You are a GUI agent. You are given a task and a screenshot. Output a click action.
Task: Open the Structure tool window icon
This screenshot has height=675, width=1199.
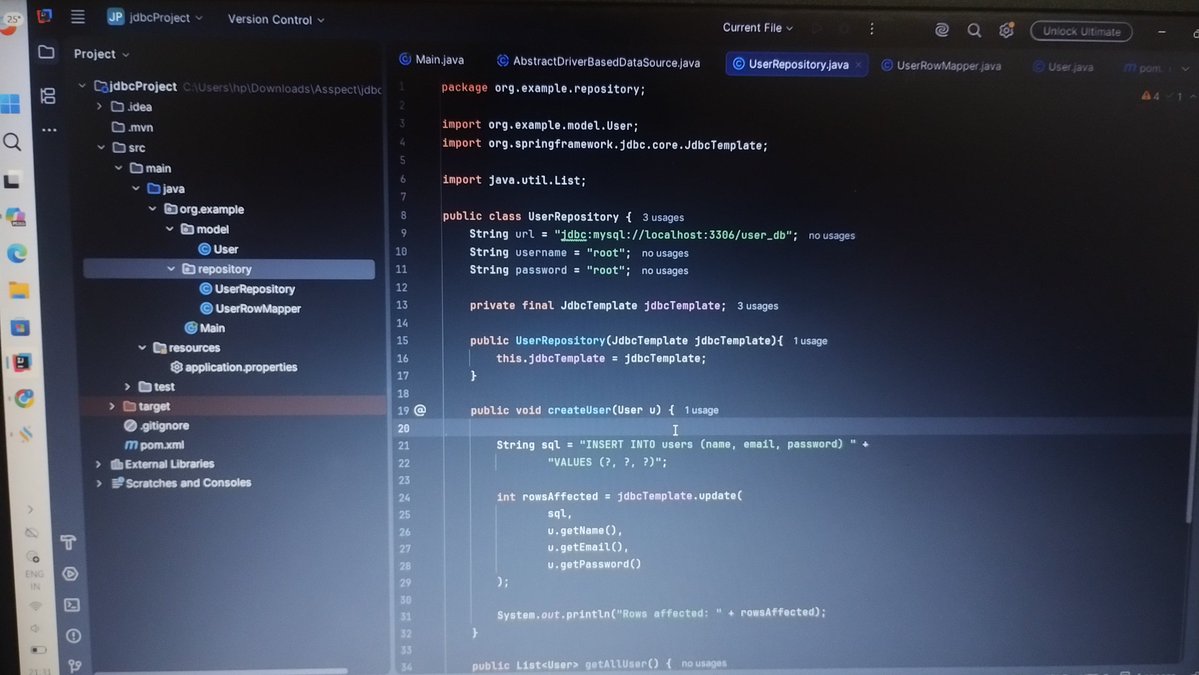tap(48, 96)
